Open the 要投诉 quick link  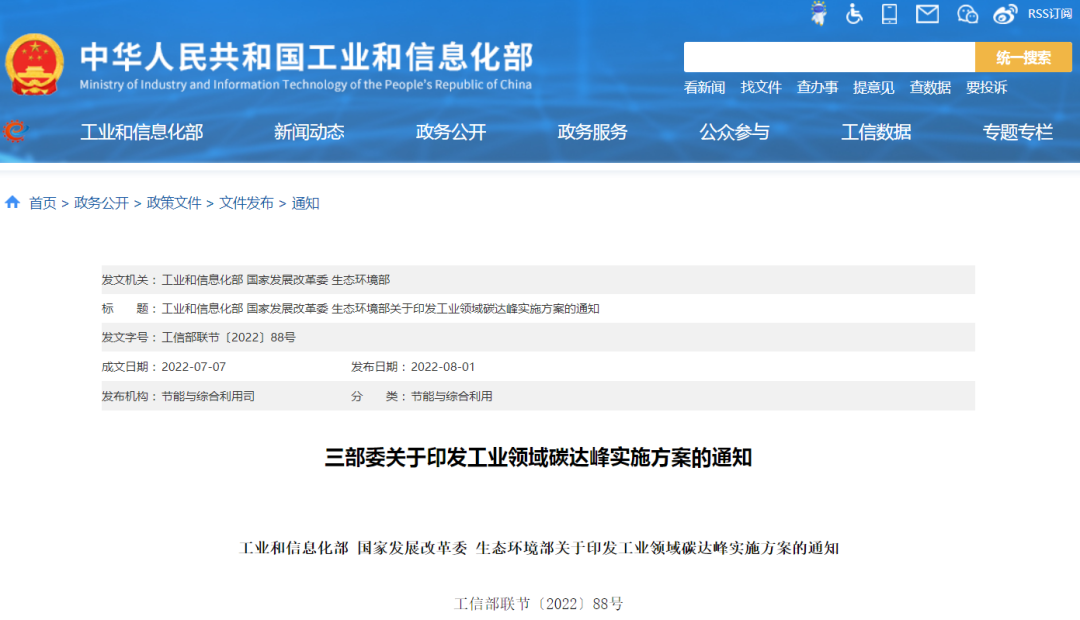[x=986, y=88]
